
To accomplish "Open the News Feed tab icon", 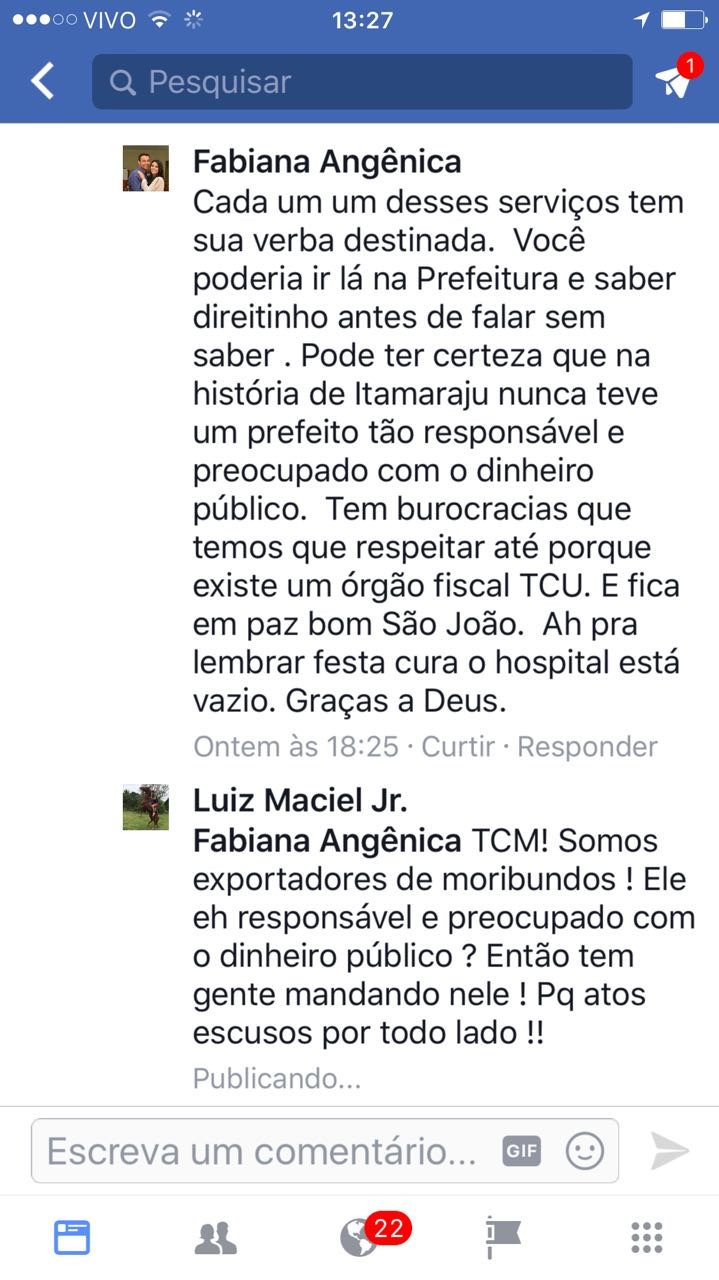I will tap(72, 1238).
